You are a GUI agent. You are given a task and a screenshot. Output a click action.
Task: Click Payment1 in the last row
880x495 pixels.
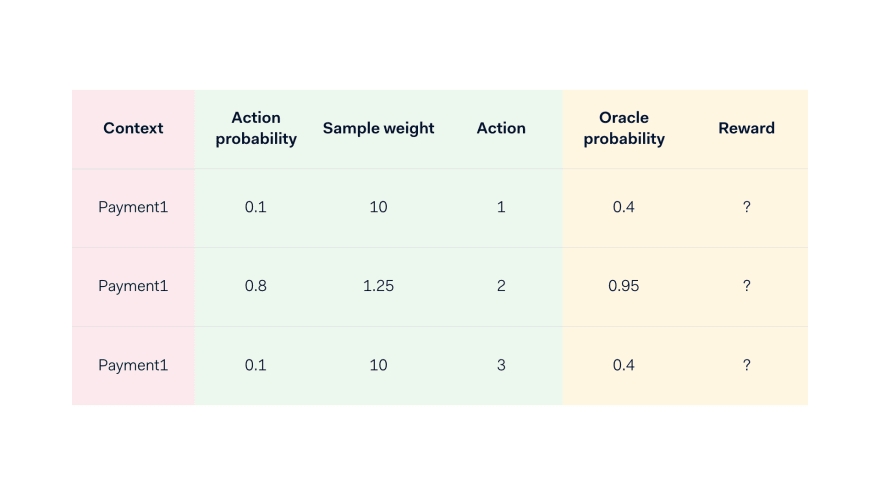(x=133, y=365)
